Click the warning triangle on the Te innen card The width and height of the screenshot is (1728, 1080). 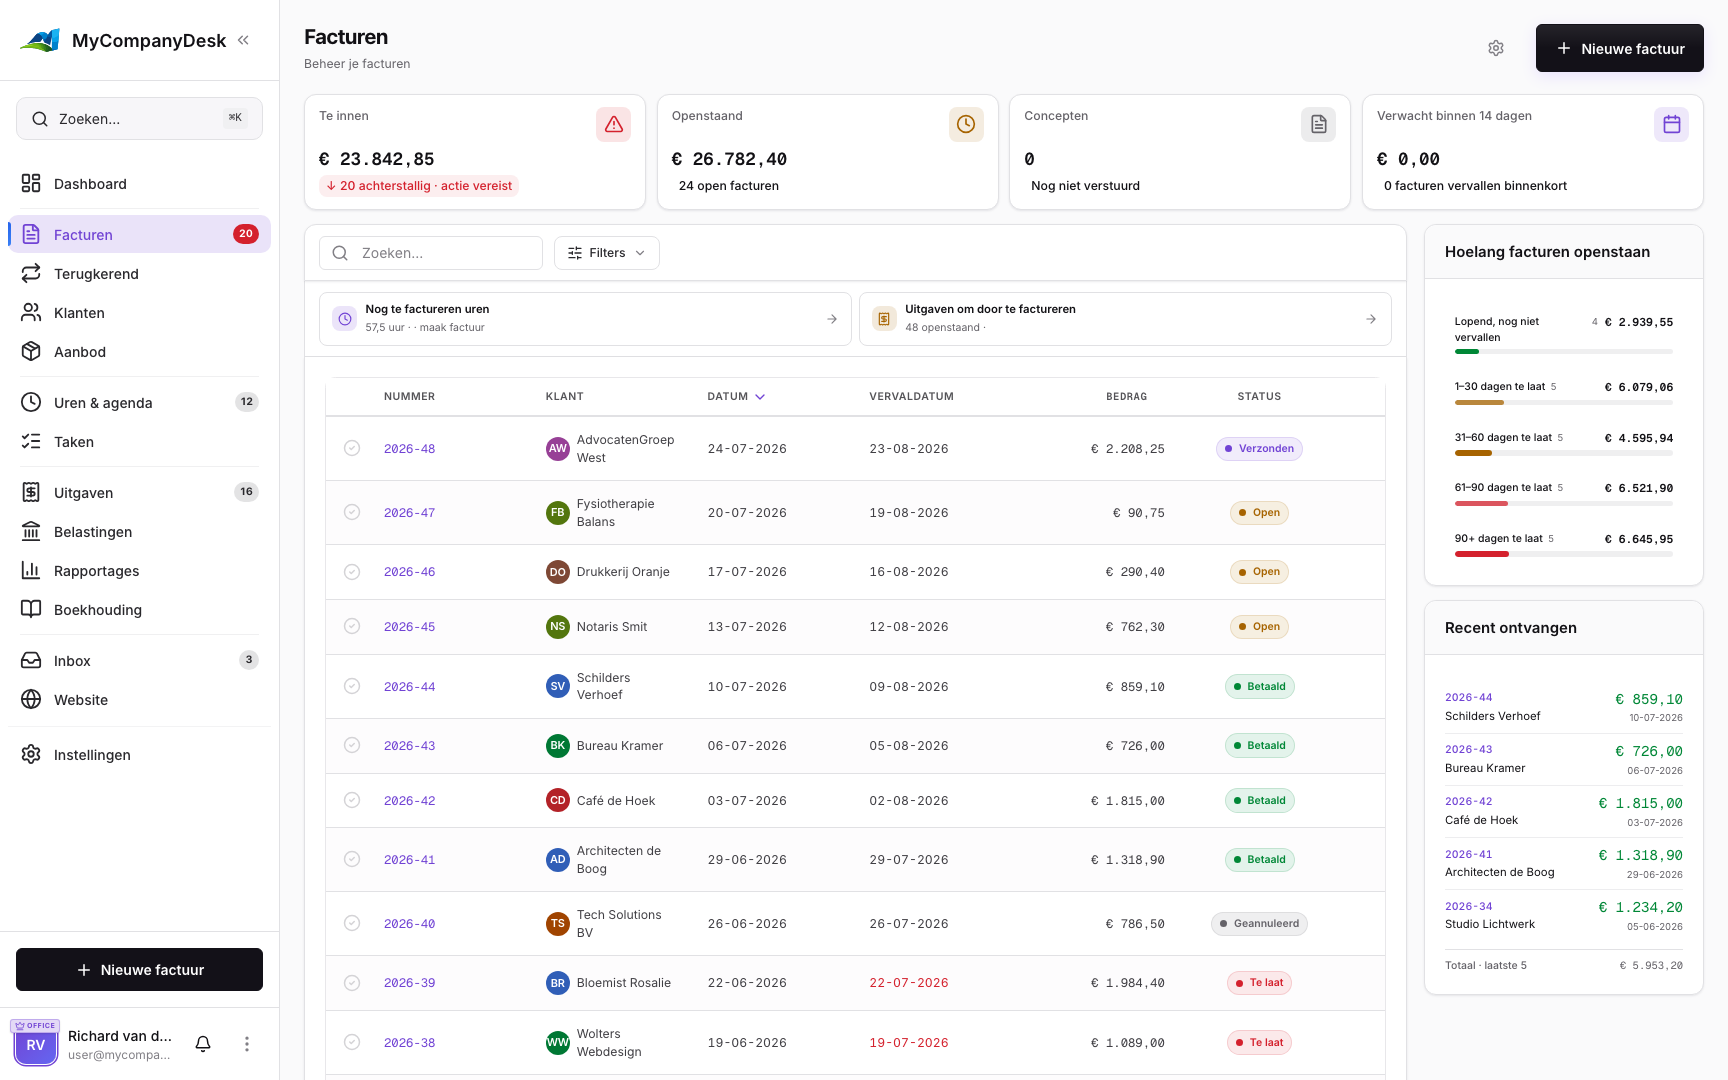click(613, 124)
